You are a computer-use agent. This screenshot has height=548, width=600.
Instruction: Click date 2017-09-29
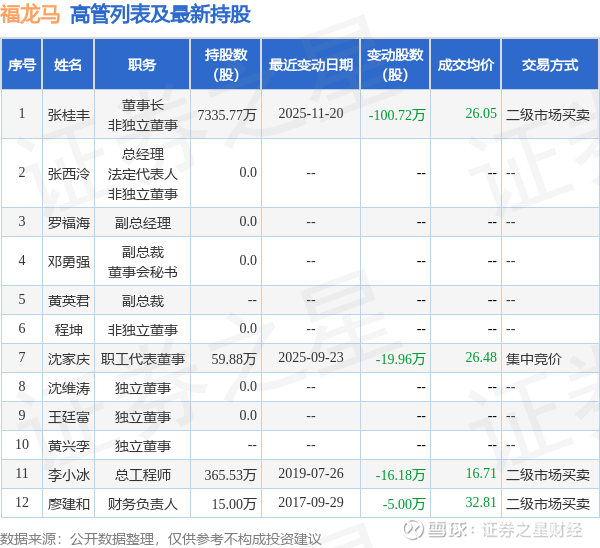(x=311, y=502)
